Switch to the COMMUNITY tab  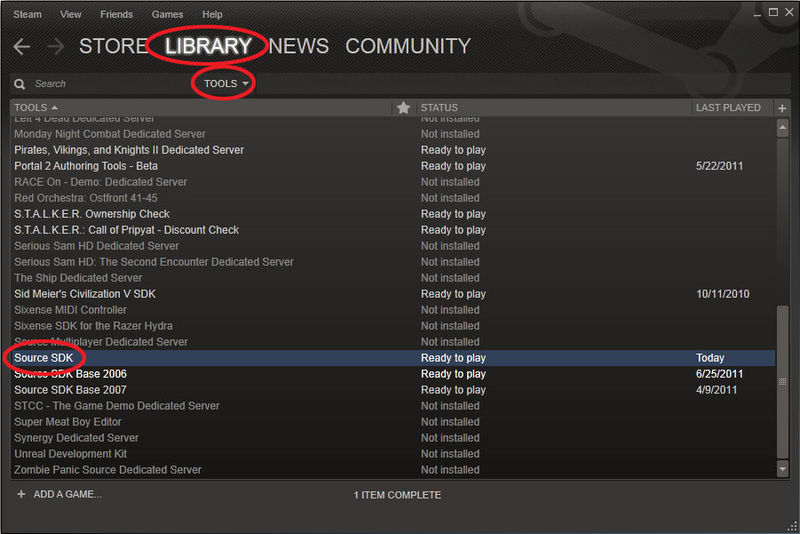[x=407, y=47]
